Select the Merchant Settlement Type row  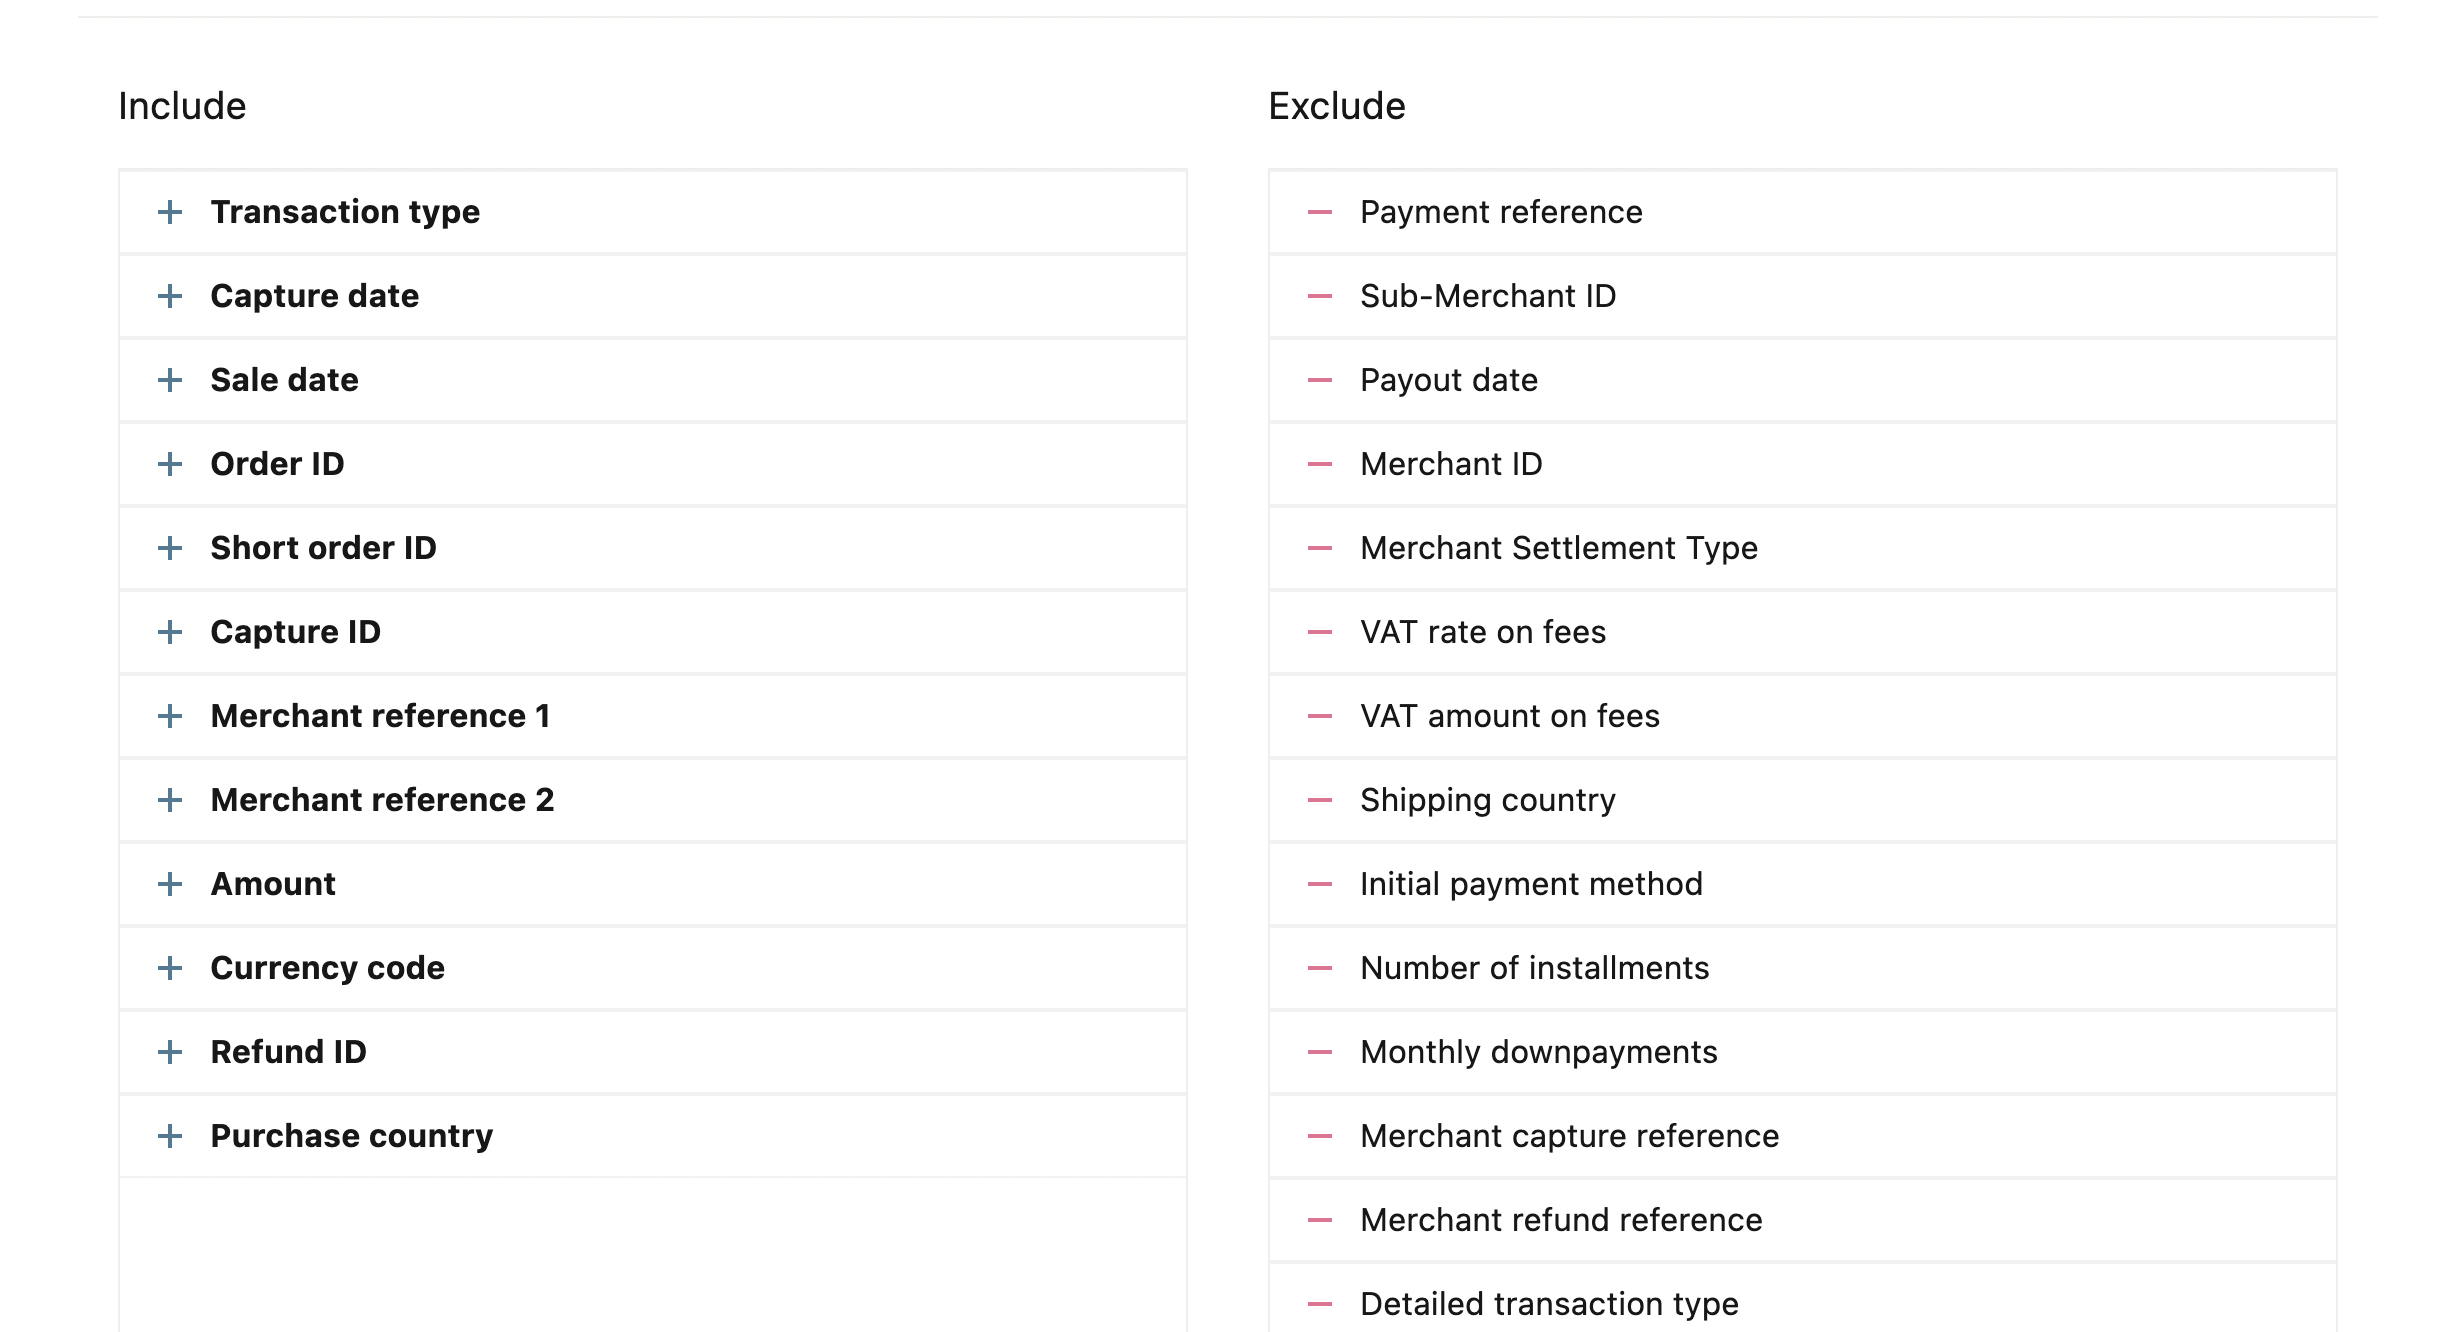tap(1803, 548)
